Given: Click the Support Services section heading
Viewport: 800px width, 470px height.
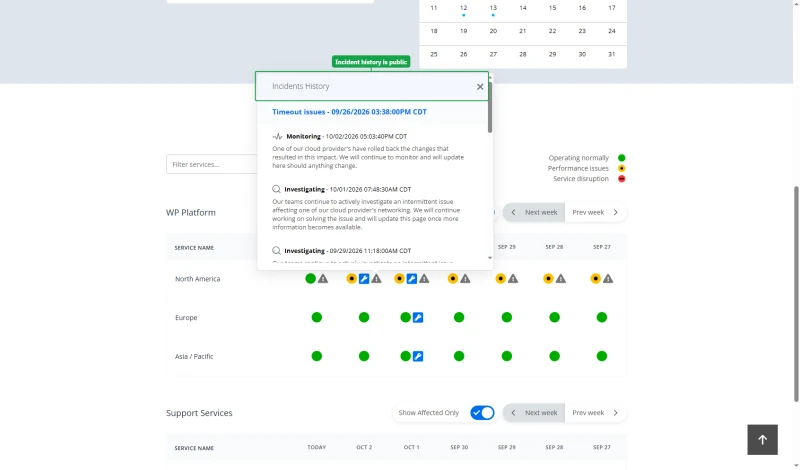Looking at the screenshot, I should pyautogui.click(x=199, y=413).
